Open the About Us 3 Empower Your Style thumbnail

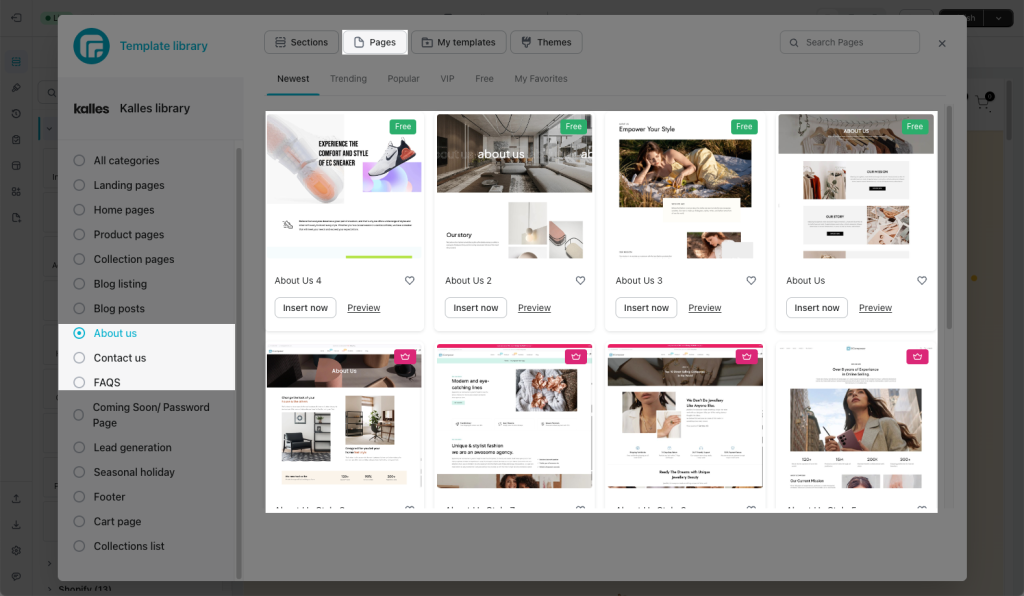(x=685, y=186)
